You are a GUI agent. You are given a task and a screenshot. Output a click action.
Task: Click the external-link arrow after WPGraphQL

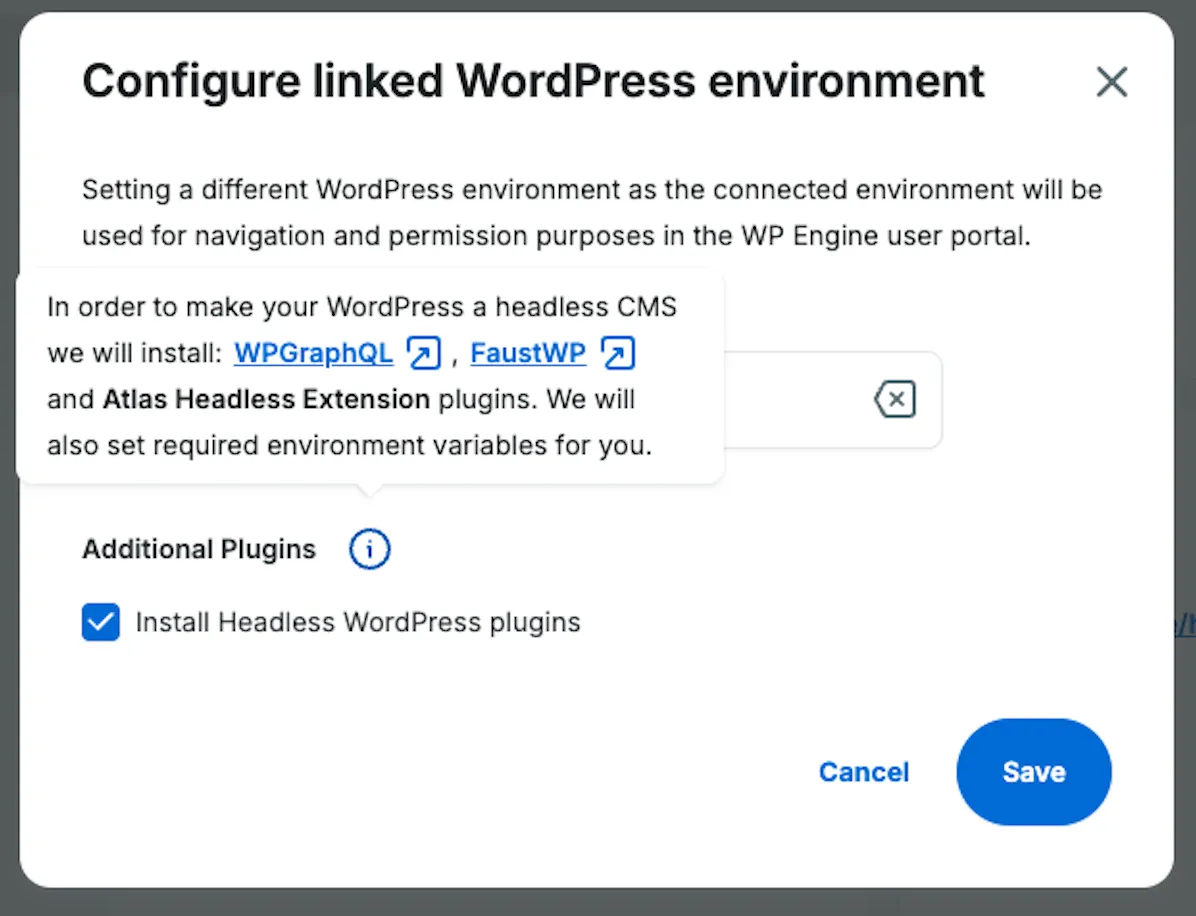(423, 352)
